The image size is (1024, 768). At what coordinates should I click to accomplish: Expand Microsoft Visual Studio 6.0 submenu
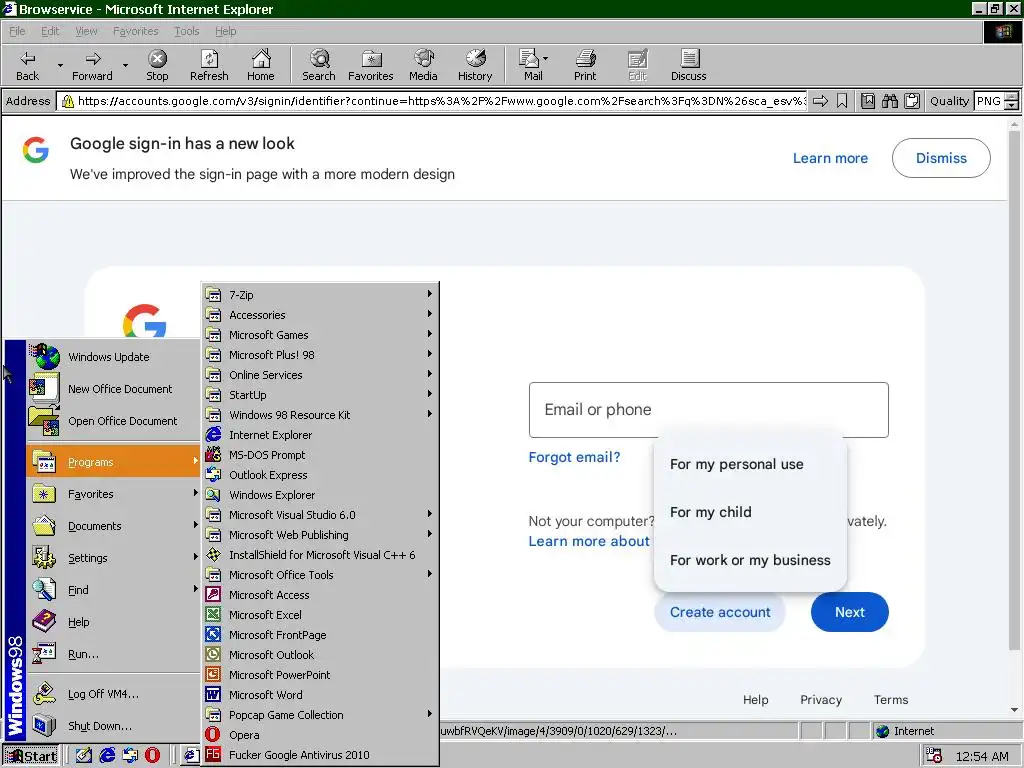point(320,515)
